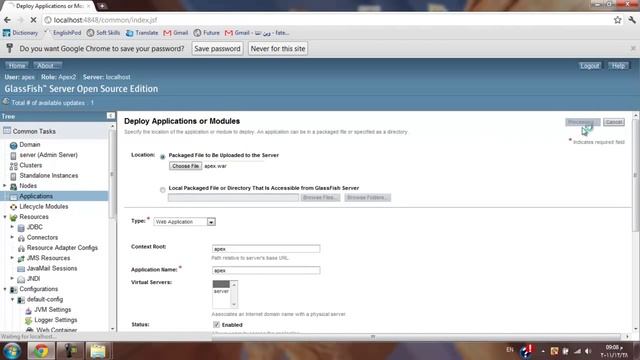Open Chrome from the Windows taskbar
Image resolution: width=640 pixels, height=360 pixels.
click(x=41, y=351)
